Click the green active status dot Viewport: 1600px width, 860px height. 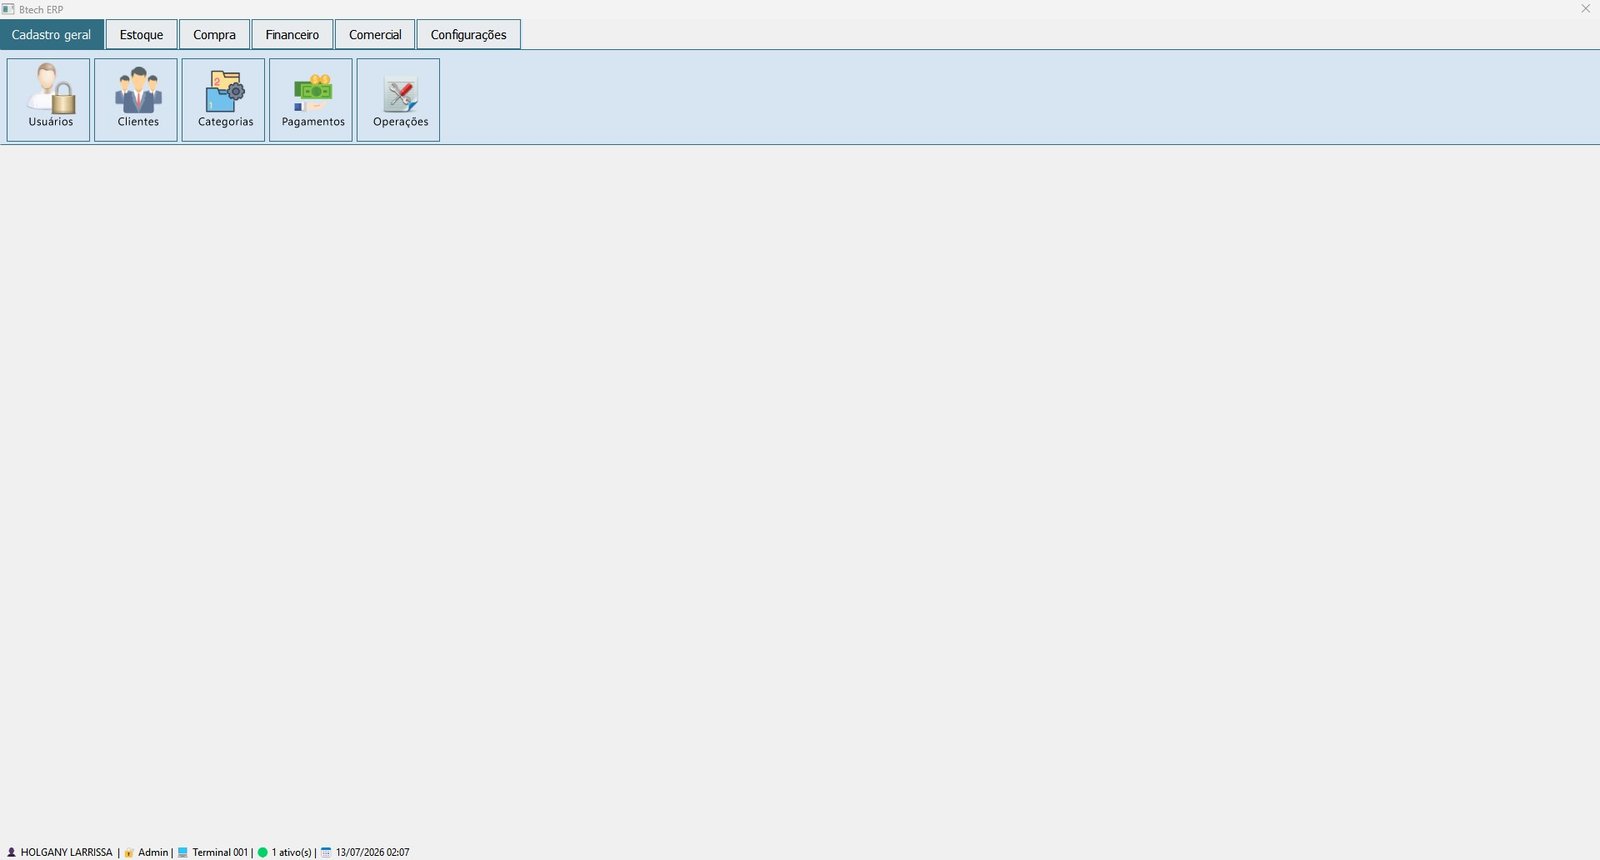263,853
